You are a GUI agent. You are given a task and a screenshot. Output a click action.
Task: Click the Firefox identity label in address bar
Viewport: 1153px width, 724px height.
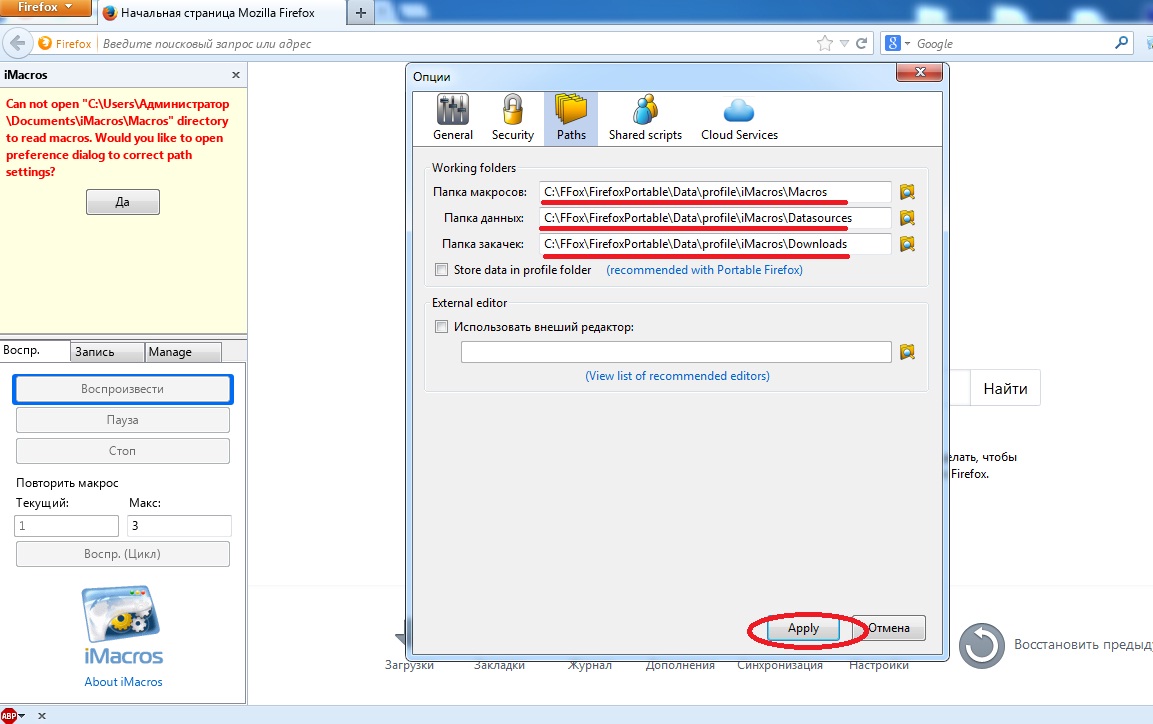65,43
